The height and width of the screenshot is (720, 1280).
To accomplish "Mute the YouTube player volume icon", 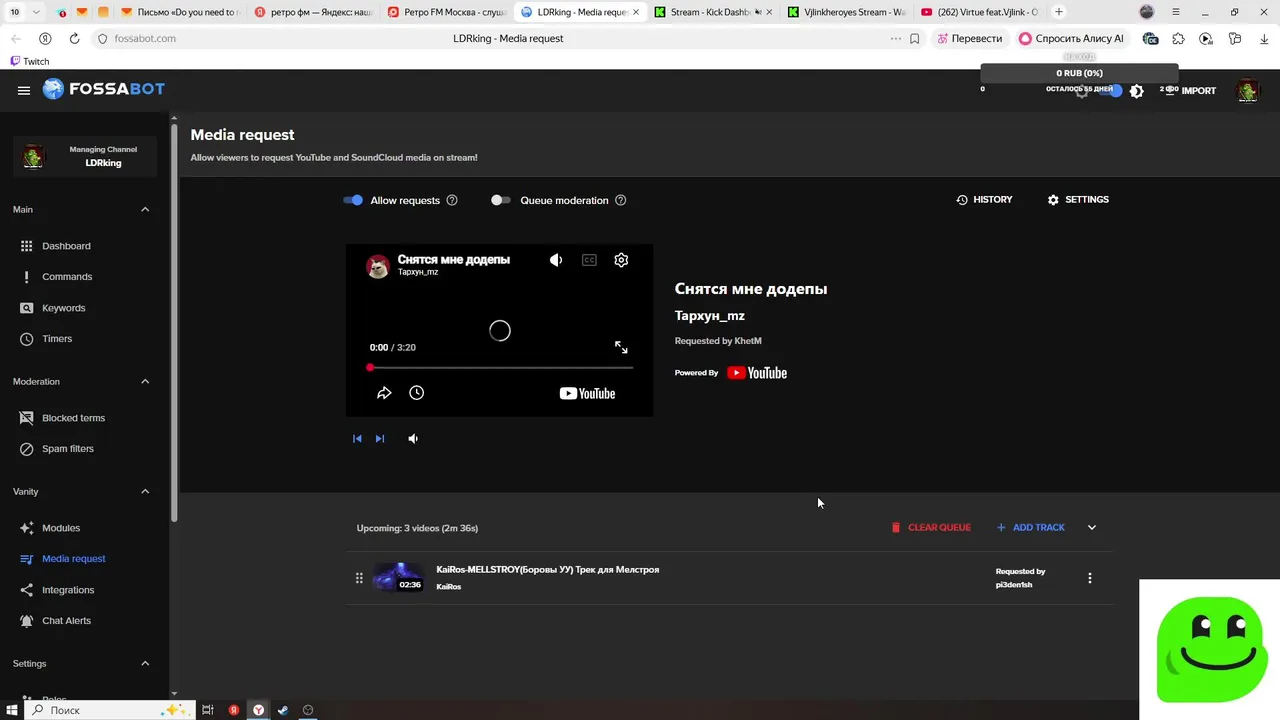I will coord(556,260).
